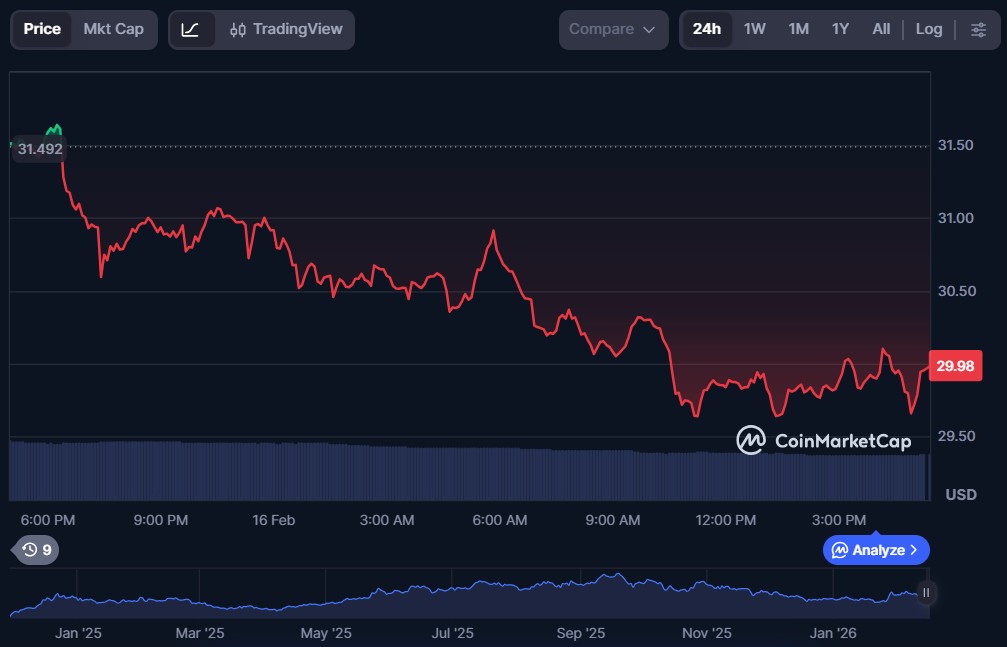Viewport: 1007px width, 647px height.
Task: Open chart settings sliders icon
Action: [x=978, y=30]
